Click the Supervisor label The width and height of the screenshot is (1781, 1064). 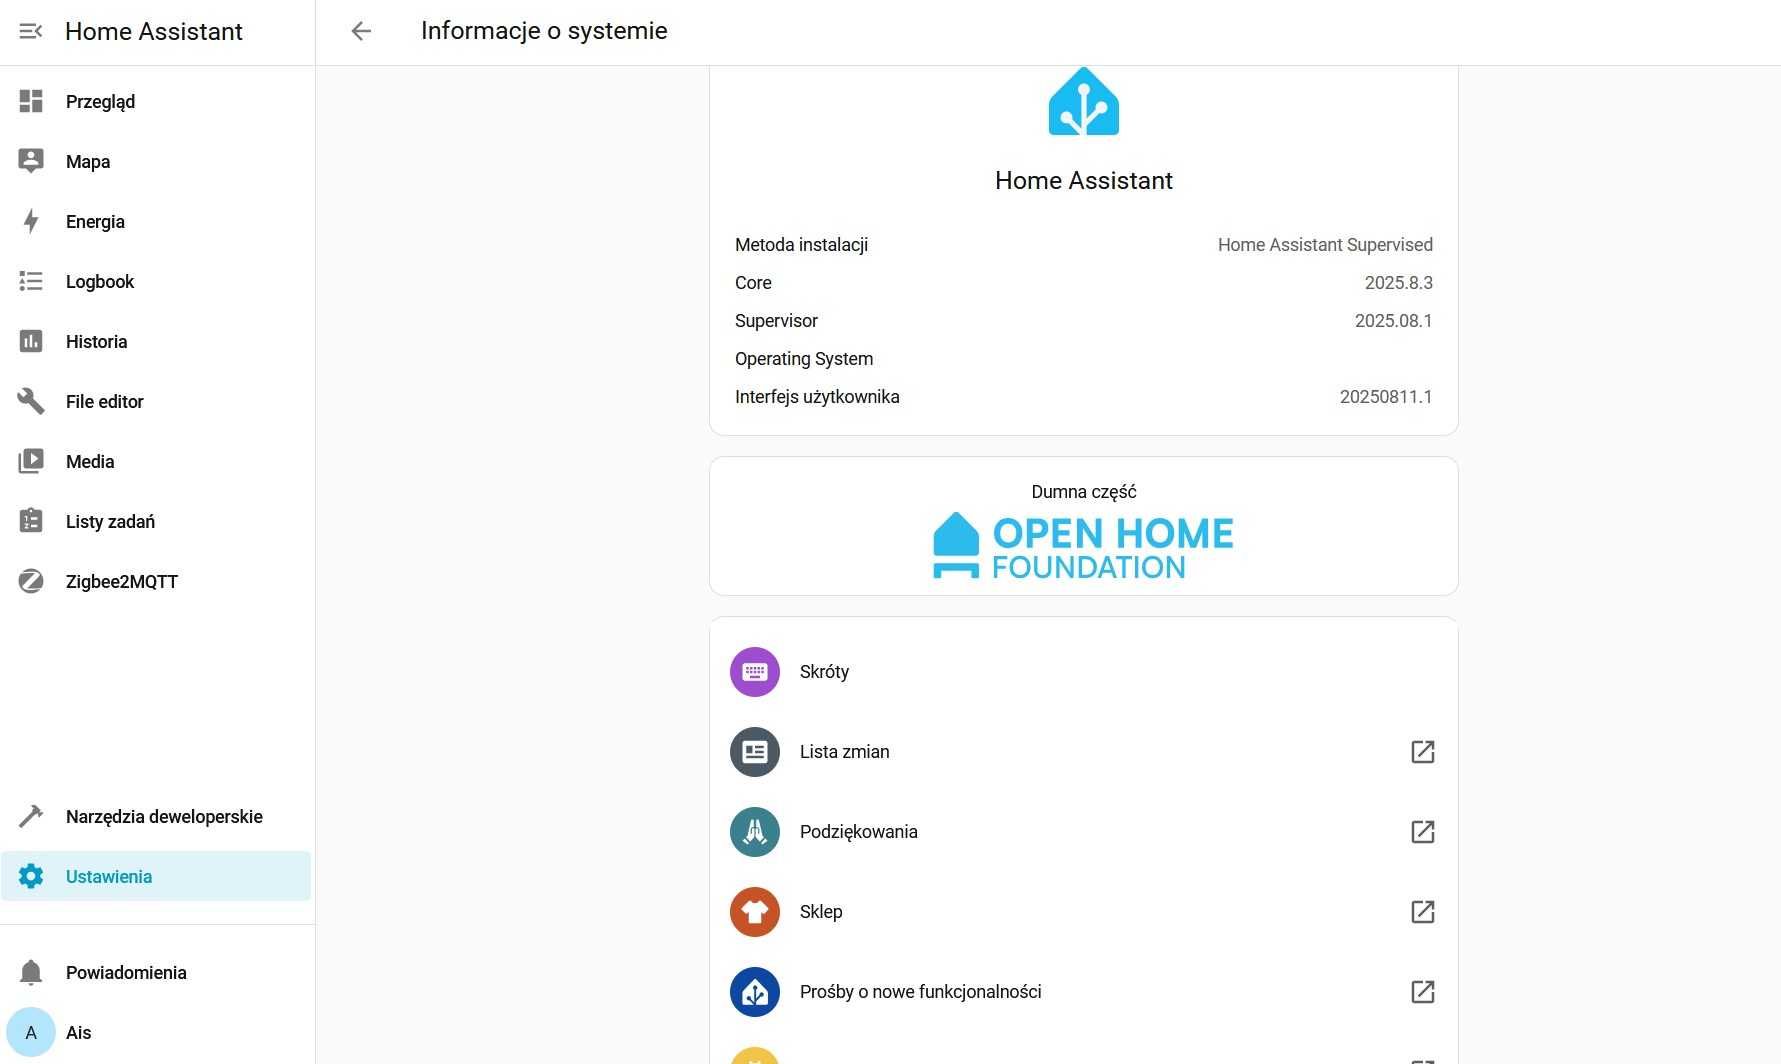[x=776, y=321]
